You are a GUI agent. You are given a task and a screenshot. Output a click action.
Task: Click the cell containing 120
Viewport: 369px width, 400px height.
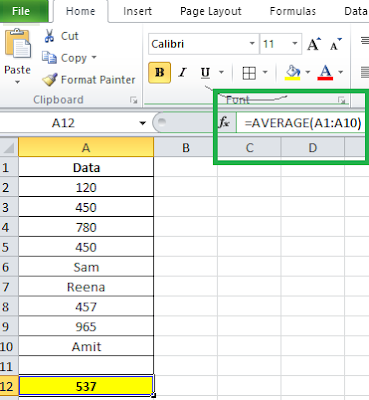(86, 187)
